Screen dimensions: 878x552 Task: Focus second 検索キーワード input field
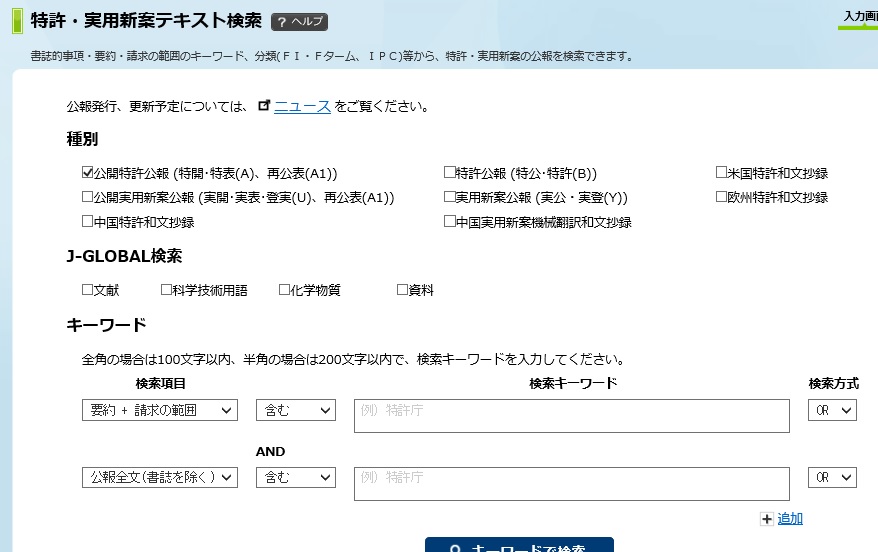click(572, 484)
